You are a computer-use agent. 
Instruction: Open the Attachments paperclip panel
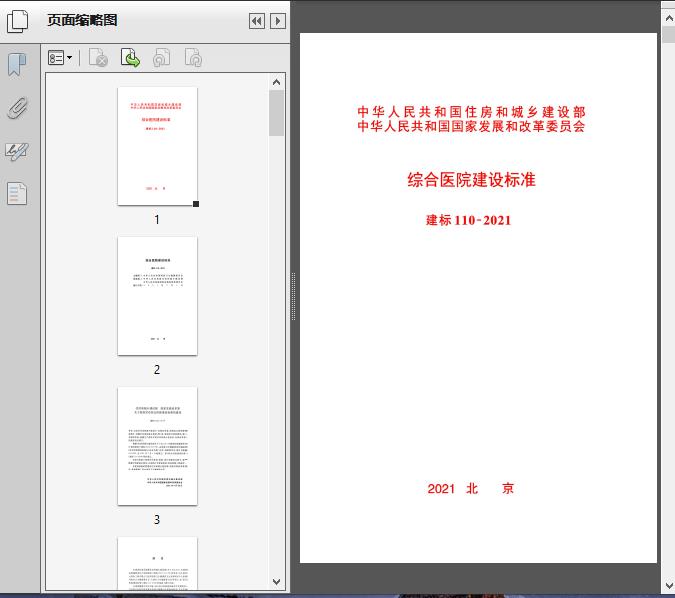(x=17, y=108)
